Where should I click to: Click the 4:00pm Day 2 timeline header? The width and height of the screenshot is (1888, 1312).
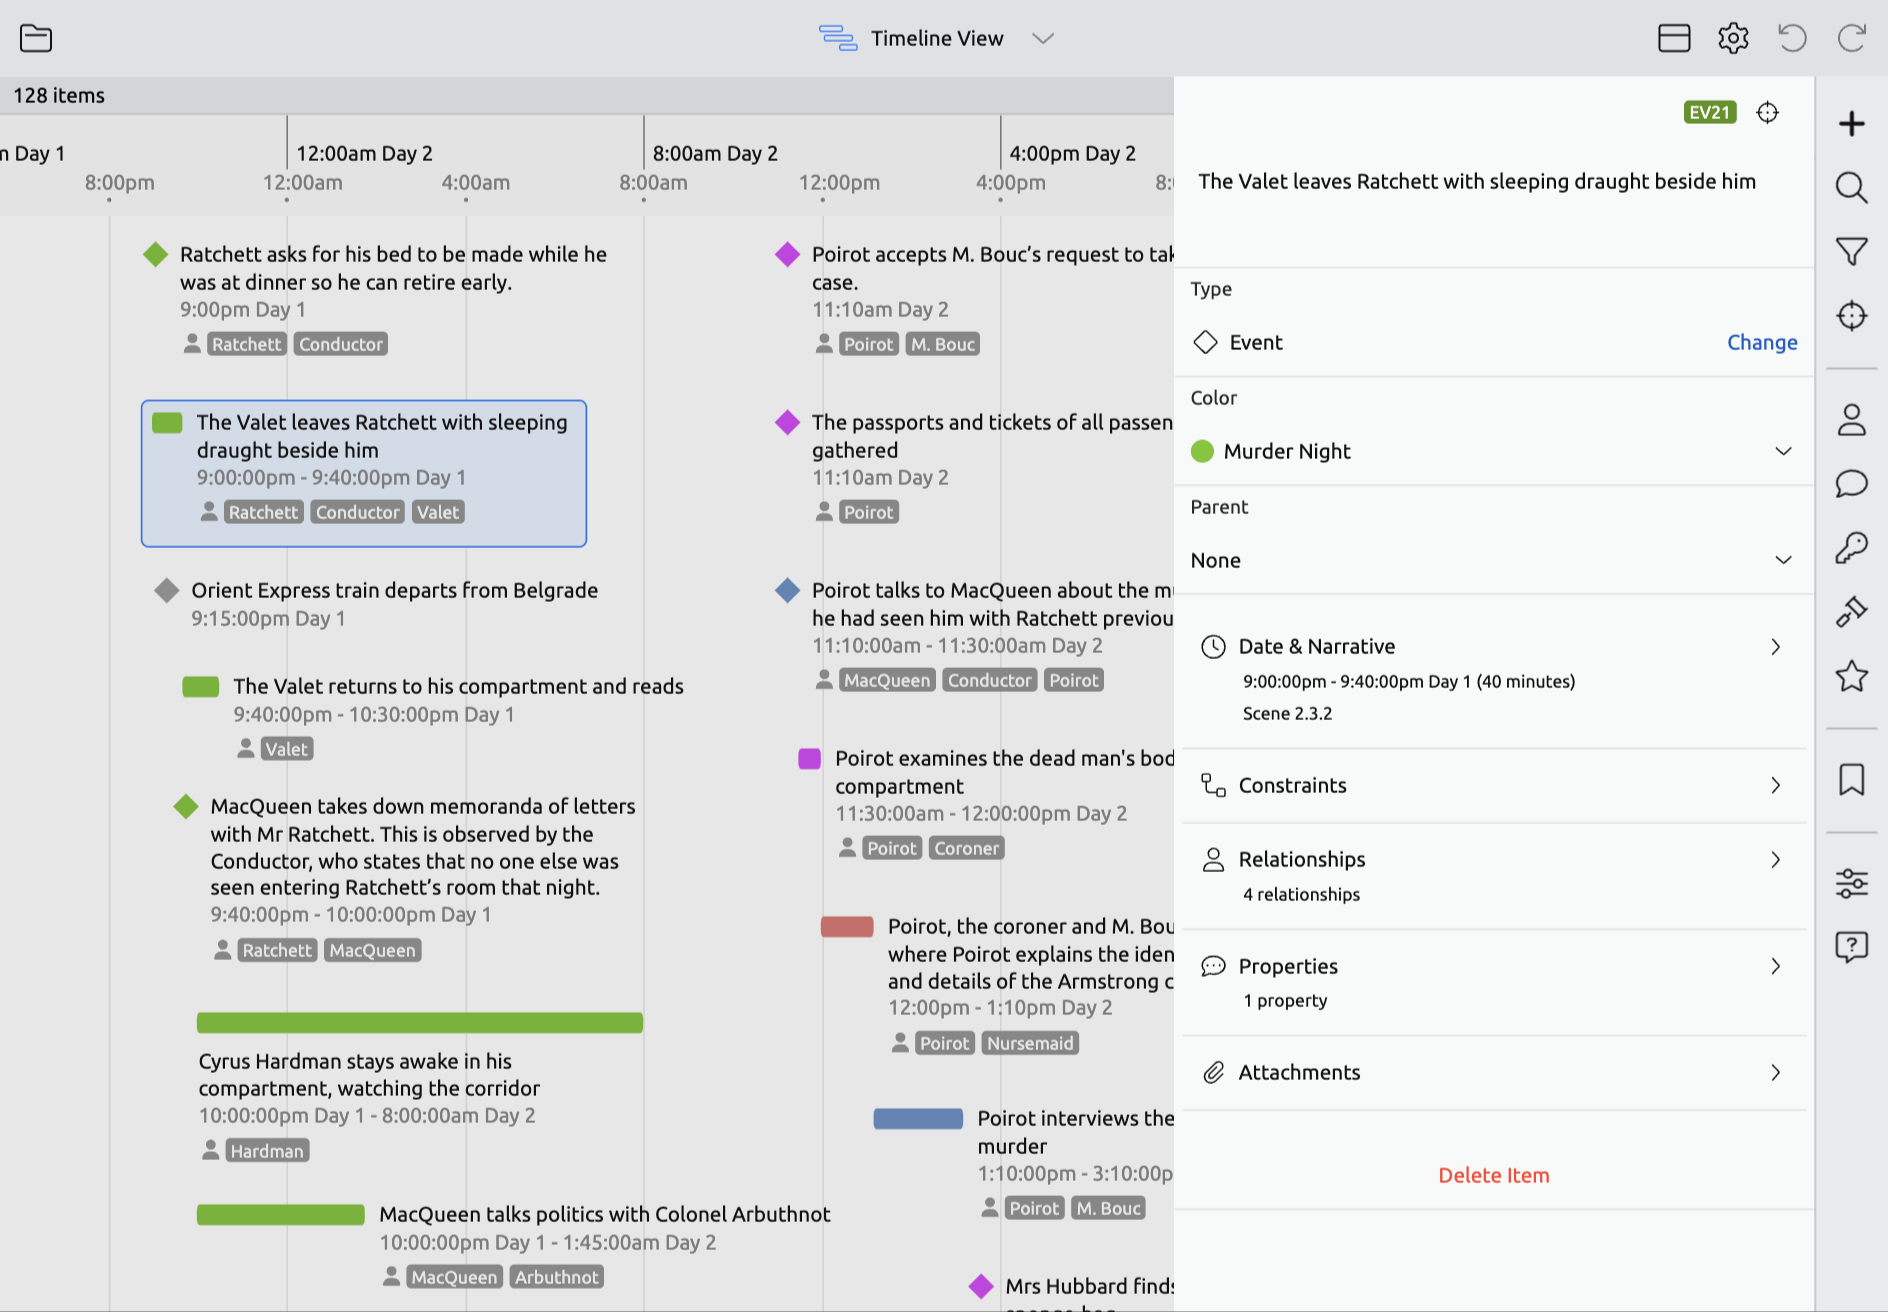pyautogui.click(x=1072, y=153)
